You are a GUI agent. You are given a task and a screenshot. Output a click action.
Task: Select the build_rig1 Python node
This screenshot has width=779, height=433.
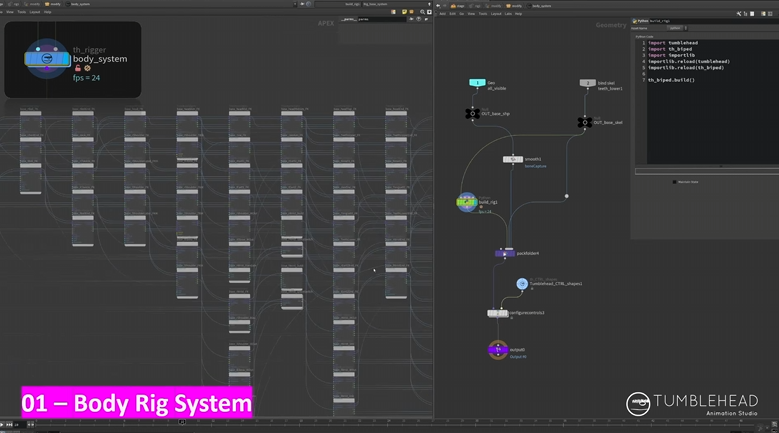click(467, 202)
